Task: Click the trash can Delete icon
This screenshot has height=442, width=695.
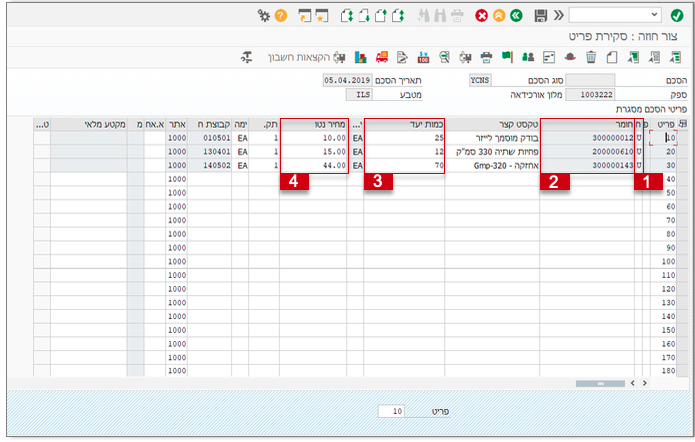Action: (591, 57)
